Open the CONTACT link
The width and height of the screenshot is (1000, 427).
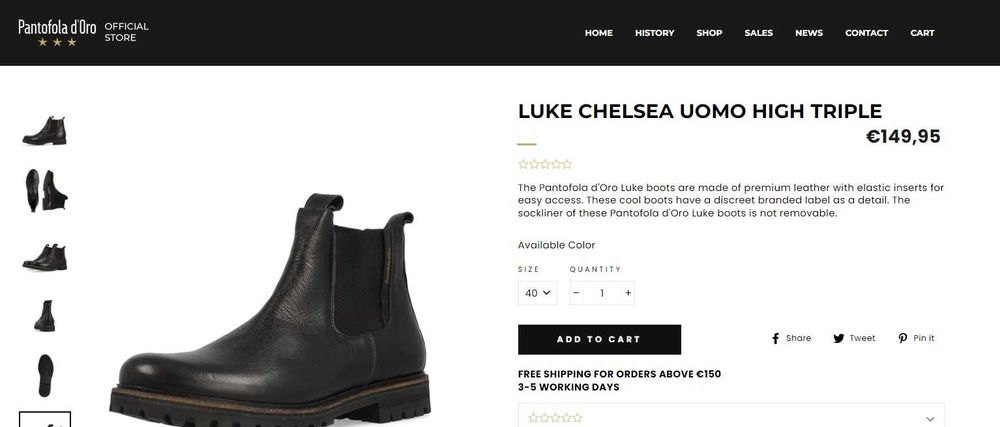click(866, 33)
